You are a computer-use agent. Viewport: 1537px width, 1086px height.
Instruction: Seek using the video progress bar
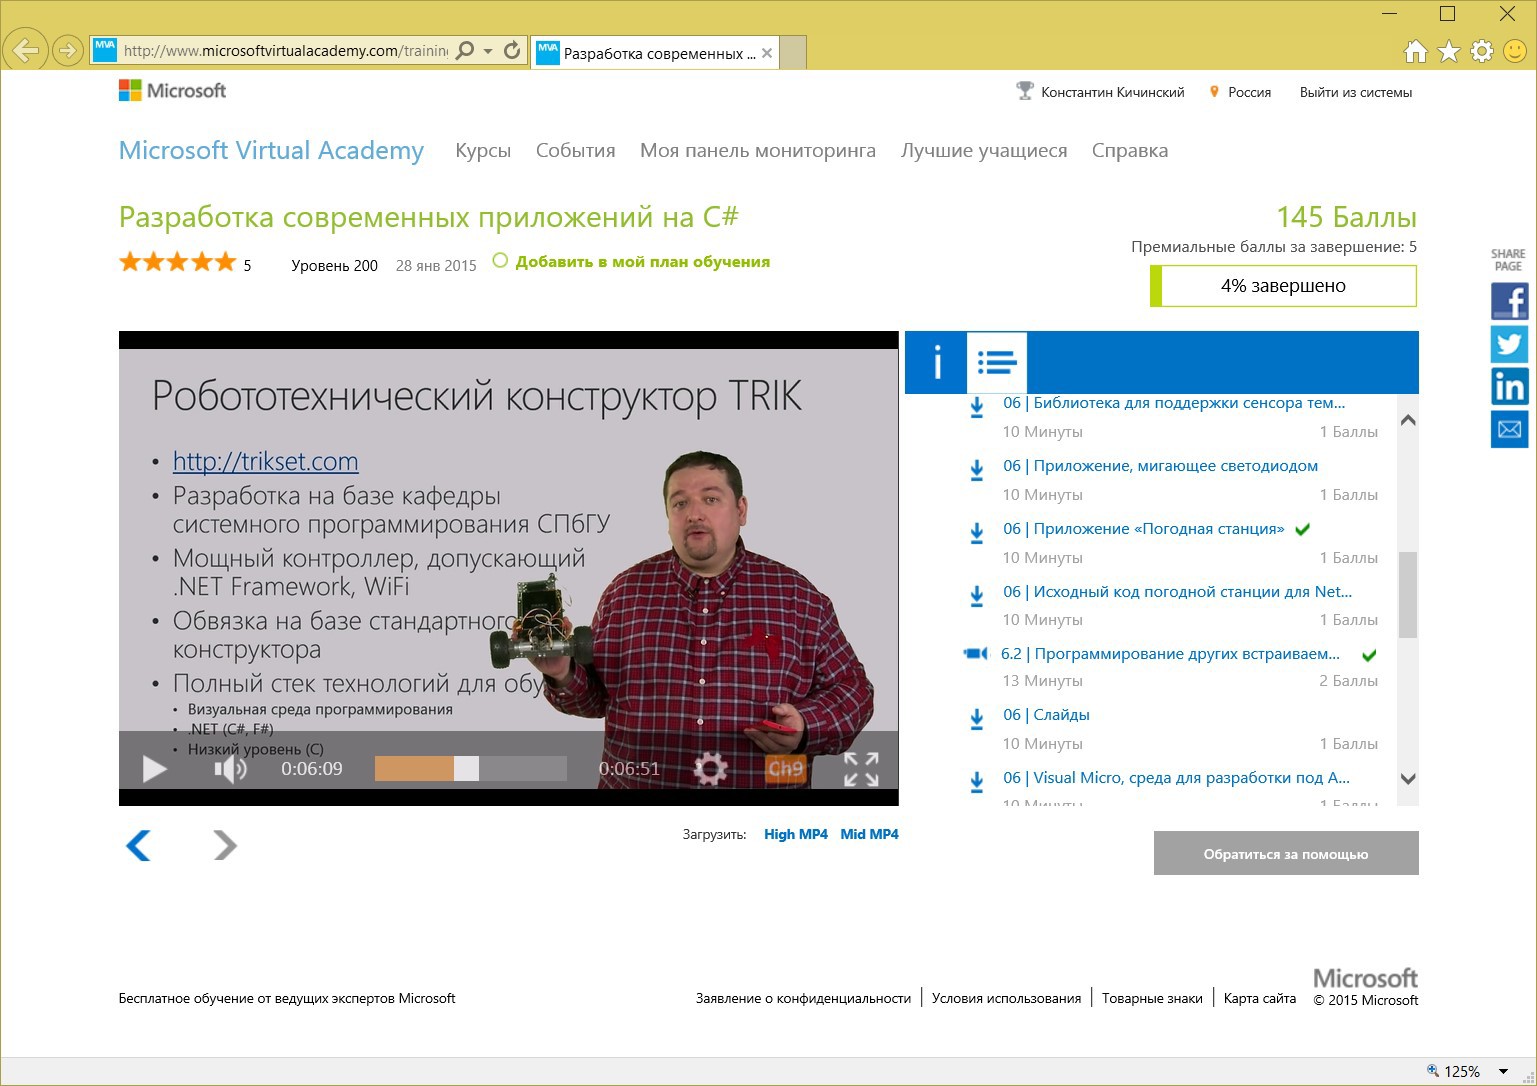[x=470, y=768]
